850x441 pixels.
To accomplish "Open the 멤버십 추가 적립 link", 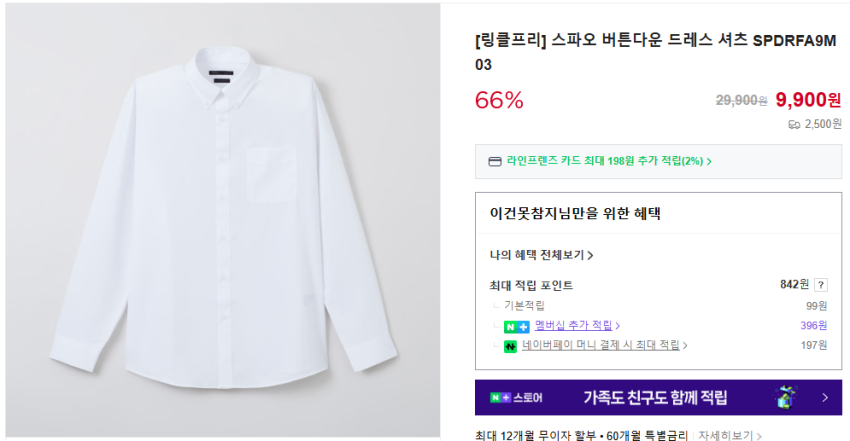I will 573,326.
